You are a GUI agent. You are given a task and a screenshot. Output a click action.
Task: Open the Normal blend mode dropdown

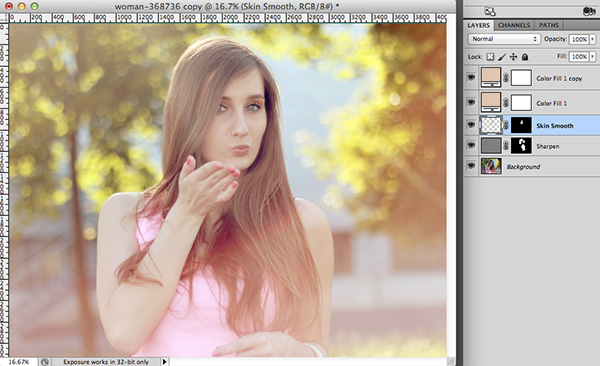504,39
